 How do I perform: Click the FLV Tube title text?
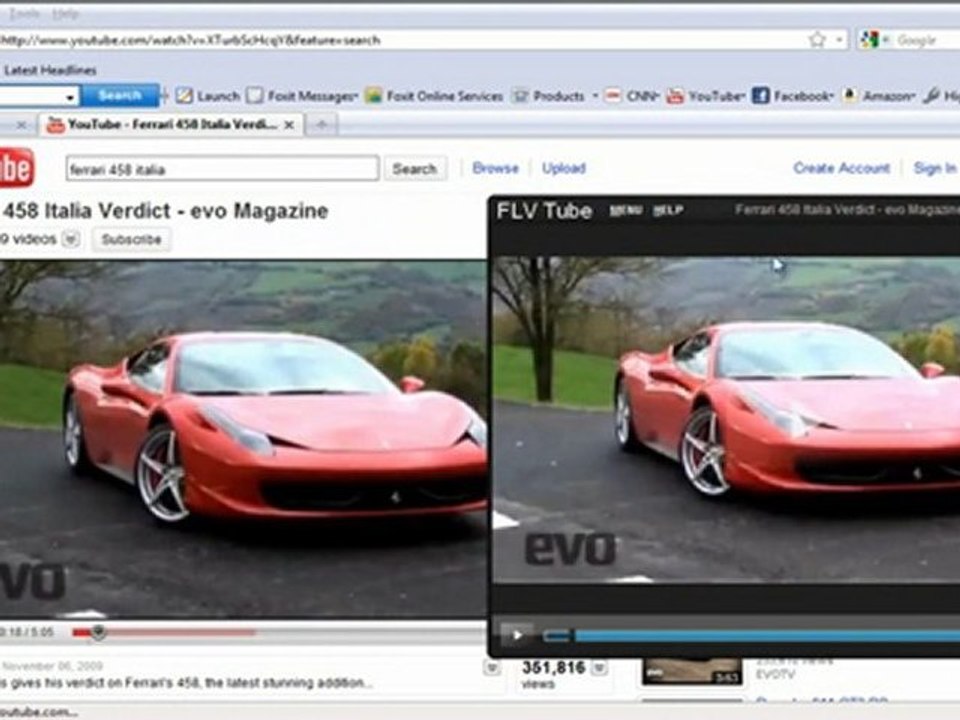click(x=544, y=211)
